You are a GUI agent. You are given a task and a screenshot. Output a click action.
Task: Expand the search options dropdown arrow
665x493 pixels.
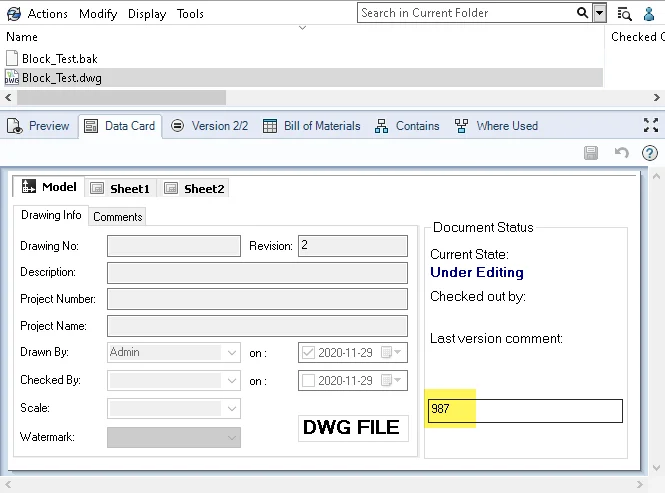599,13
